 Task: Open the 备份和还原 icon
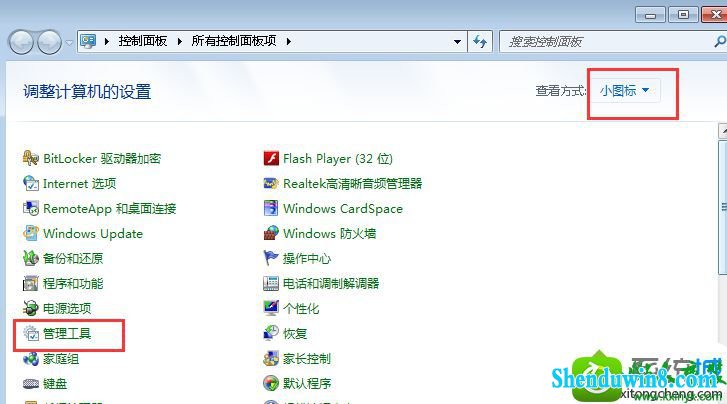pyautogui.click(x=31, y=258)
